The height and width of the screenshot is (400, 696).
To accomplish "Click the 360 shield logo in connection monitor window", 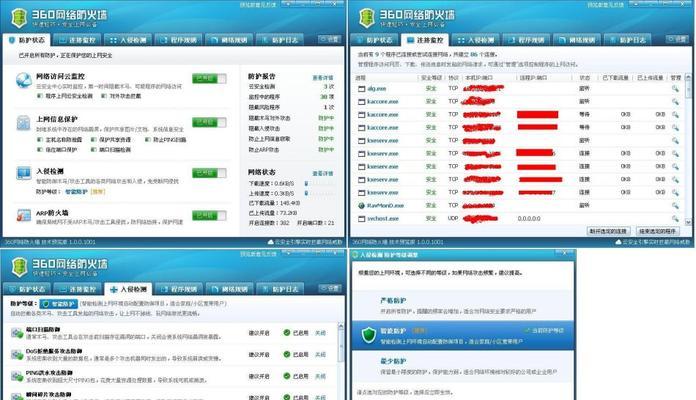I will [367, 18].
